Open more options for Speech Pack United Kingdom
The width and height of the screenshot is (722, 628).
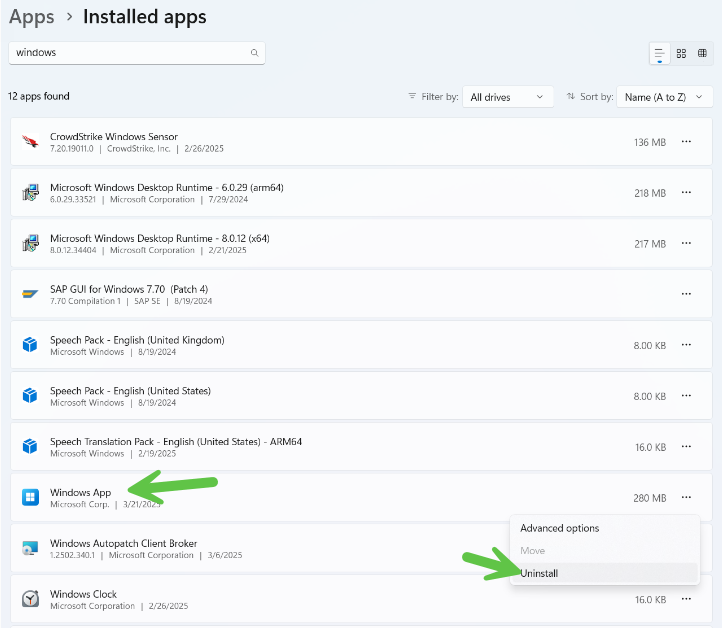[686, 345]
